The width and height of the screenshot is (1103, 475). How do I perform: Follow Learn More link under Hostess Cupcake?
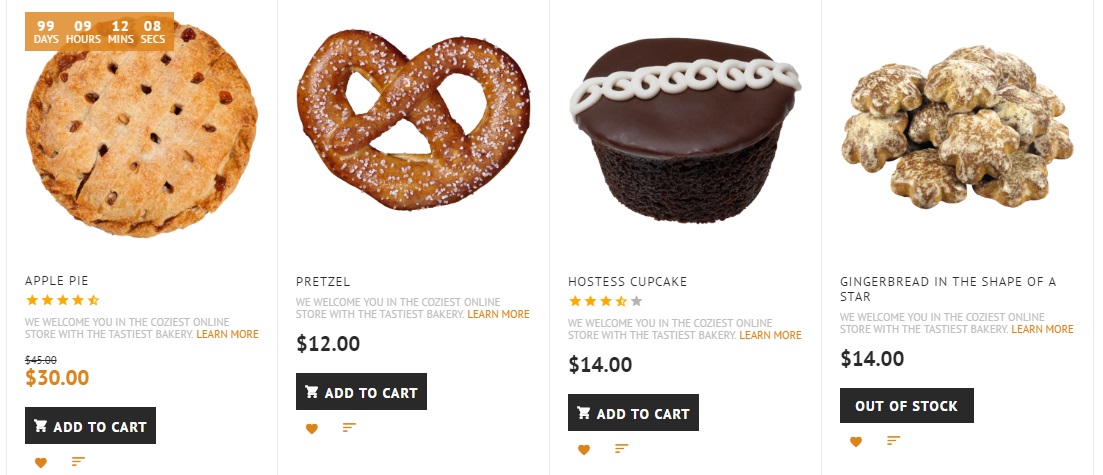point(770,335)
